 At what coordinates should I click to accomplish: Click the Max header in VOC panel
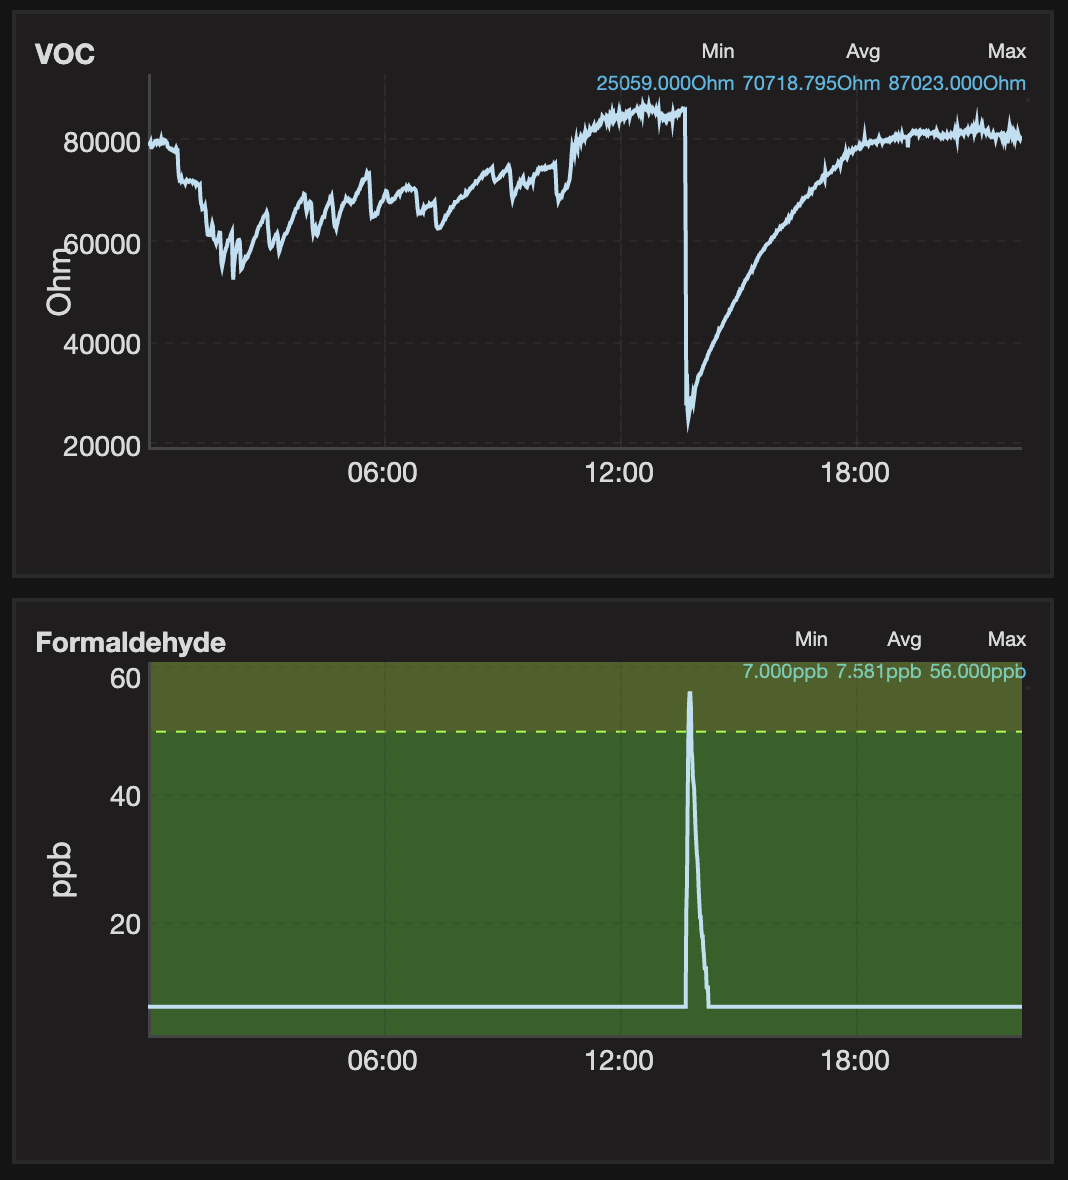pyautogui.click(x=1006, y=51)
